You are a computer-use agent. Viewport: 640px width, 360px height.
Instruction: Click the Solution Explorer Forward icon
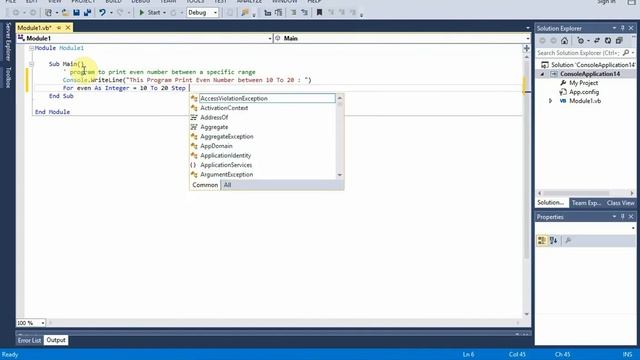[553, 40]
